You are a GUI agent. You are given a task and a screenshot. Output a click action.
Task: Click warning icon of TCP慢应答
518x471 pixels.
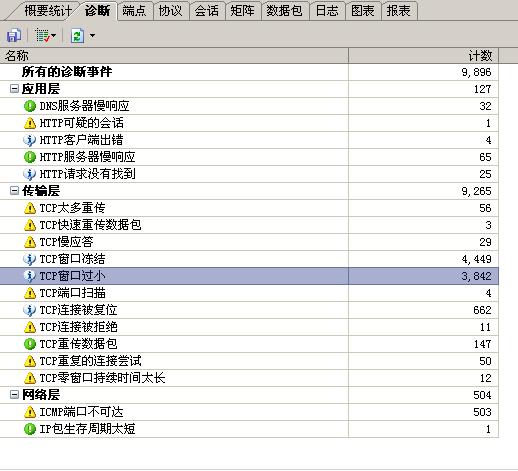[x=30, y=242]
